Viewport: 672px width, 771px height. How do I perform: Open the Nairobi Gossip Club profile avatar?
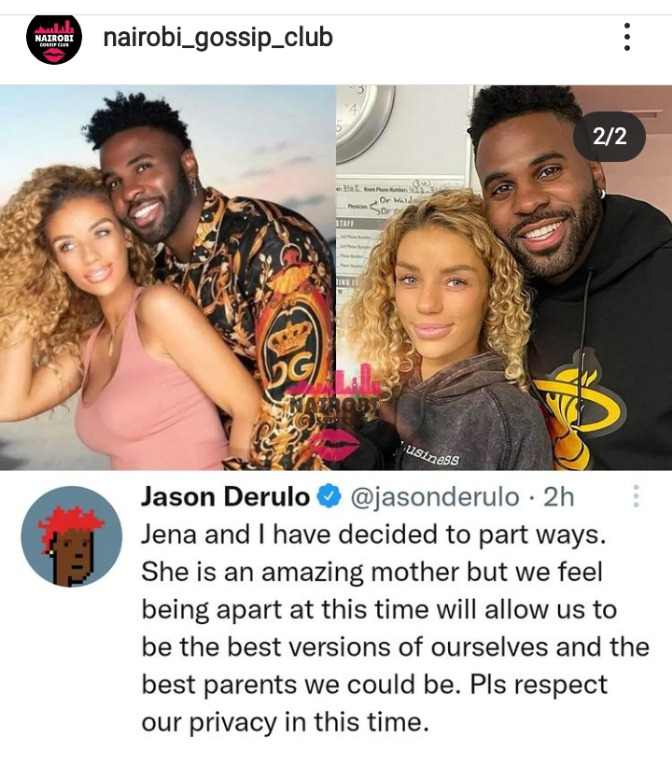coord(54,39)
